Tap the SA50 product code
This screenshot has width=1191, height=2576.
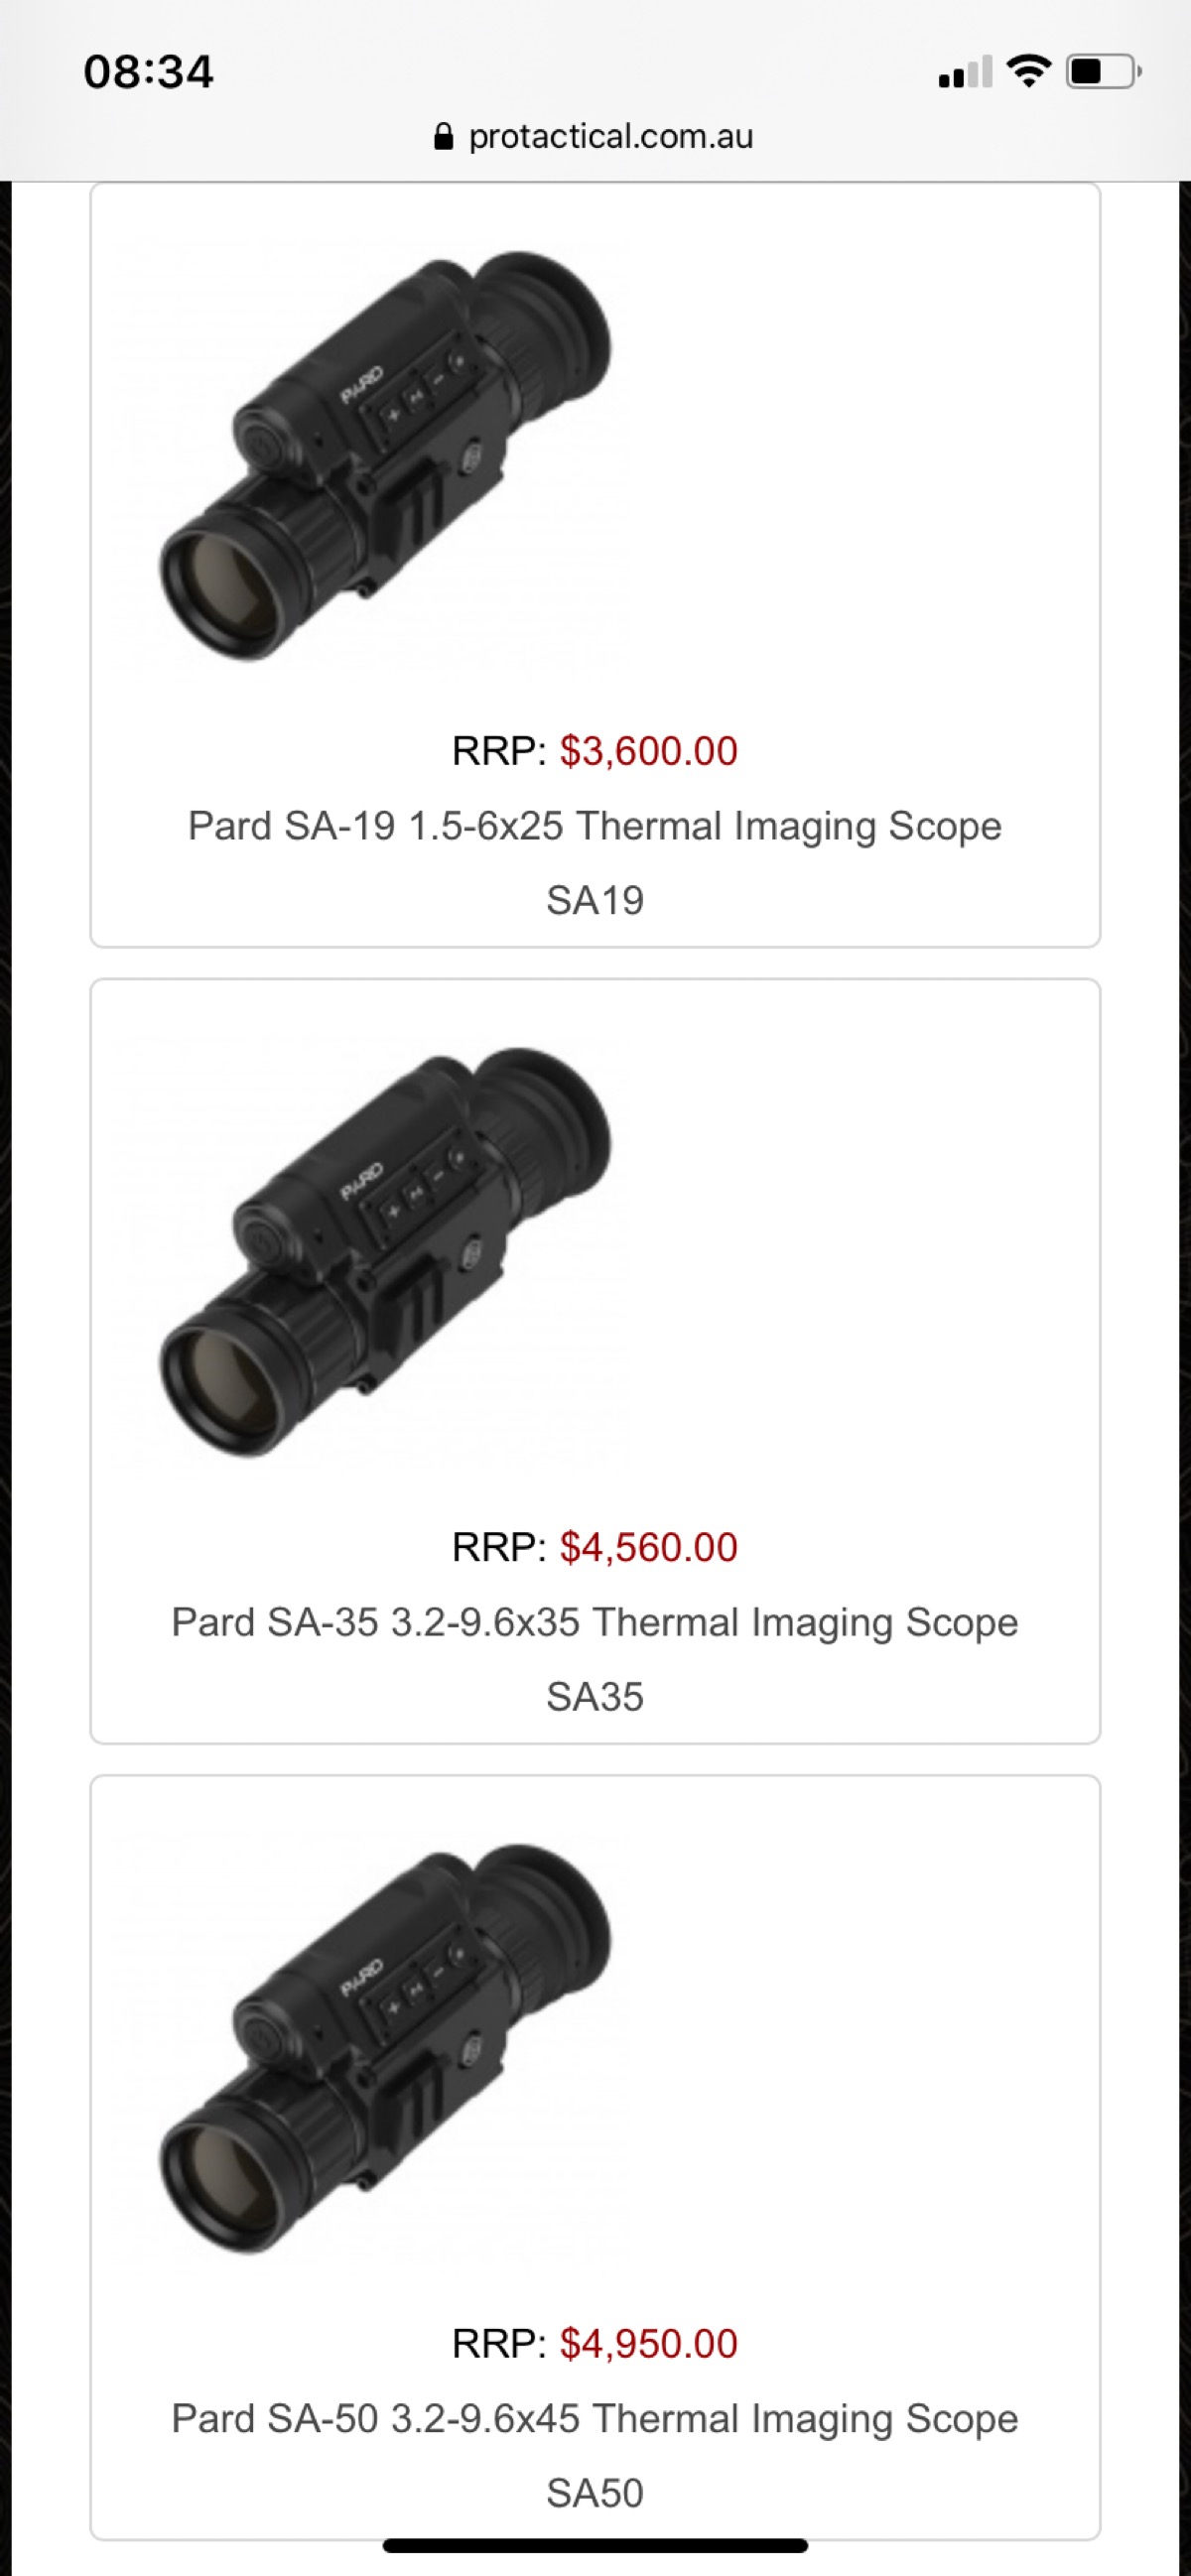(595, 2492)
